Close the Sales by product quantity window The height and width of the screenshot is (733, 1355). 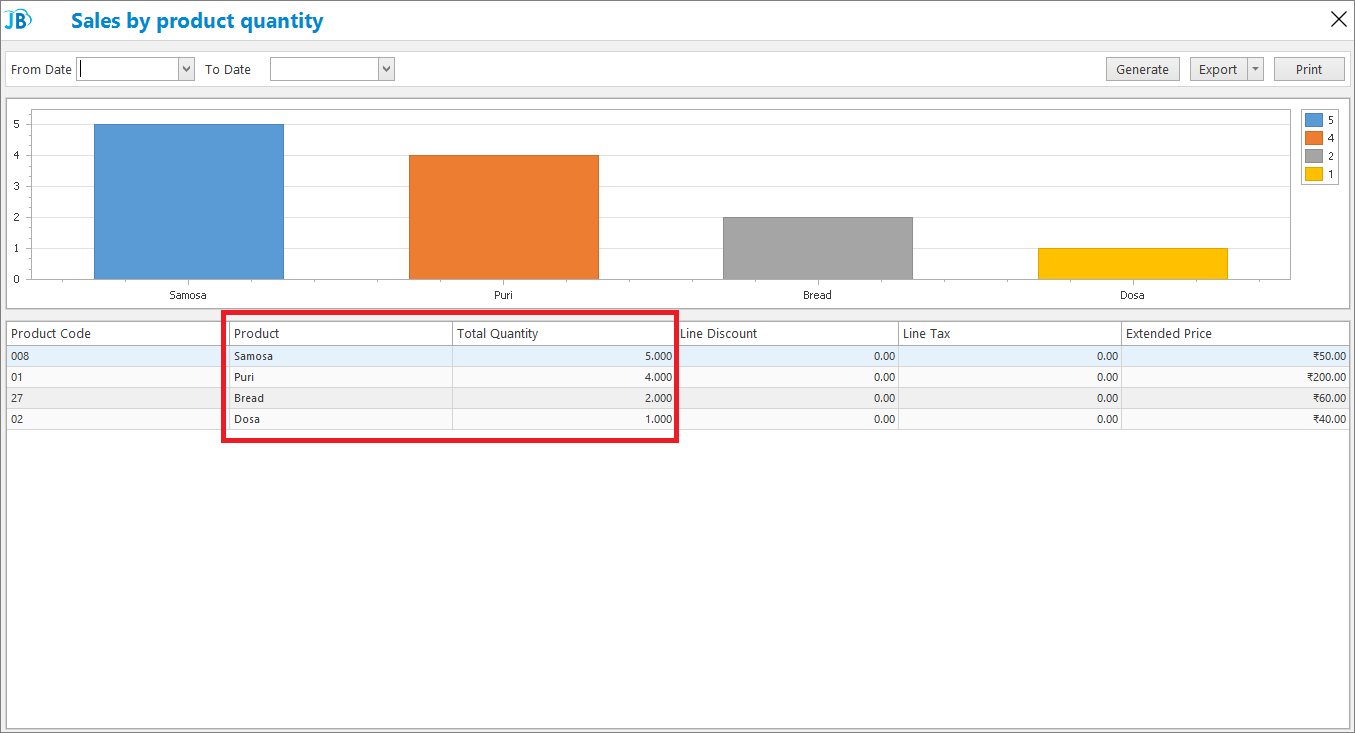click(1338, 19)
